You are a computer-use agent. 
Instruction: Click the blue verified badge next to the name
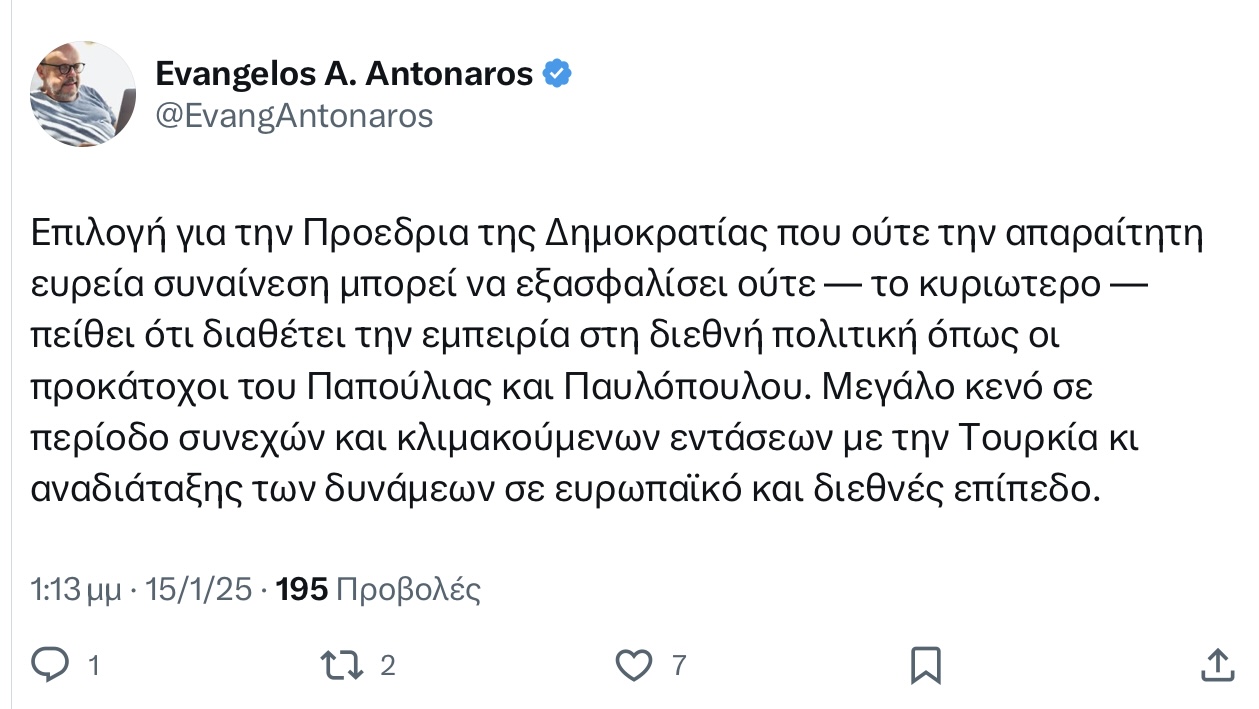point(558,72)
